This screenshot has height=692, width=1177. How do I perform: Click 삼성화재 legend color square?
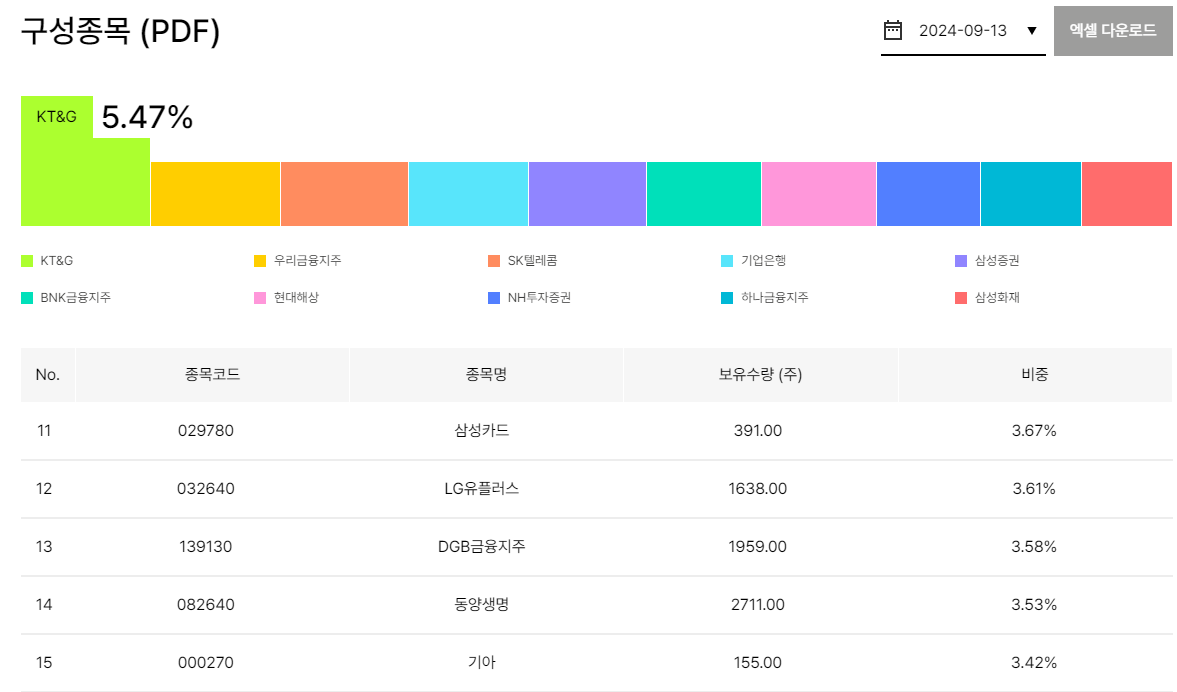click(961, 298)
